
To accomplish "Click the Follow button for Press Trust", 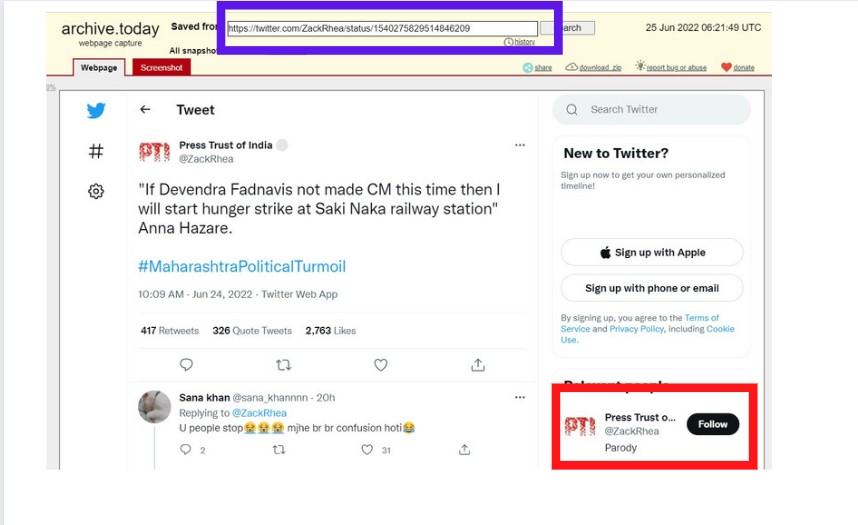I will coord(713,424).
